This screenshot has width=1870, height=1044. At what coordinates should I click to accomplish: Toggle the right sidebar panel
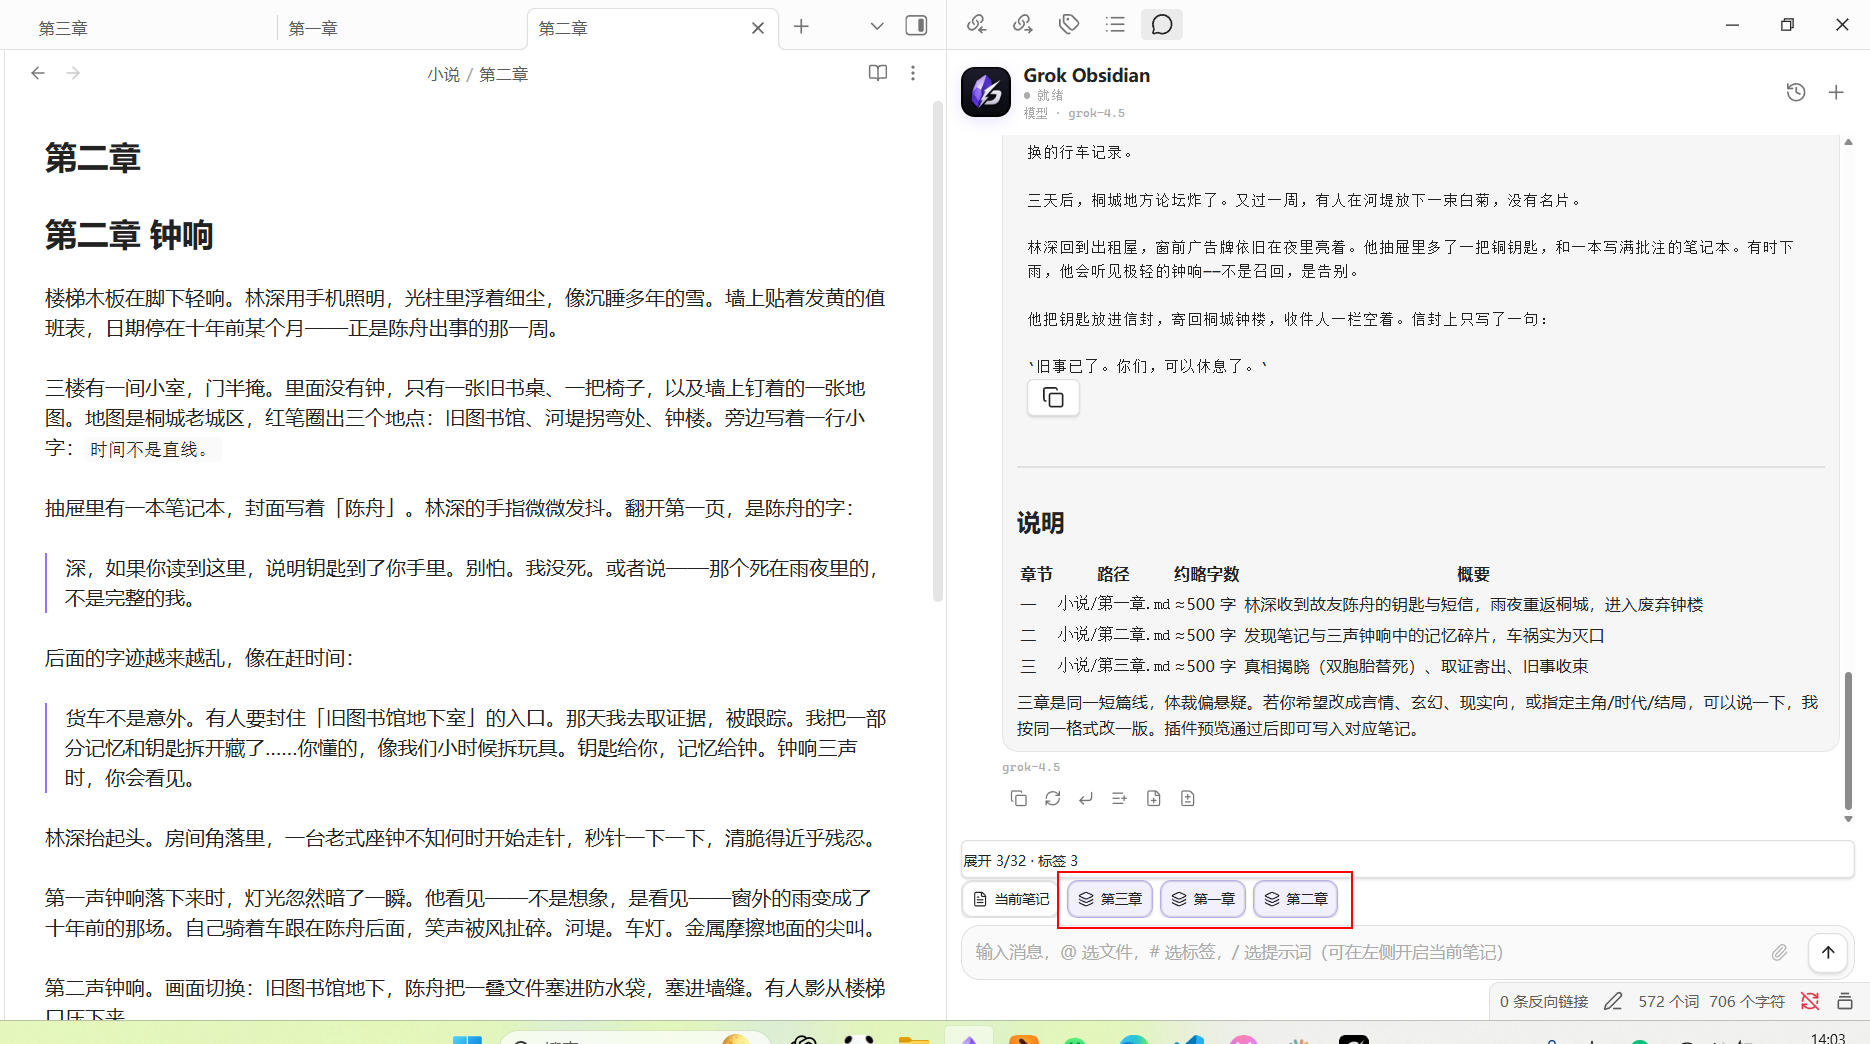coord(916,26)
